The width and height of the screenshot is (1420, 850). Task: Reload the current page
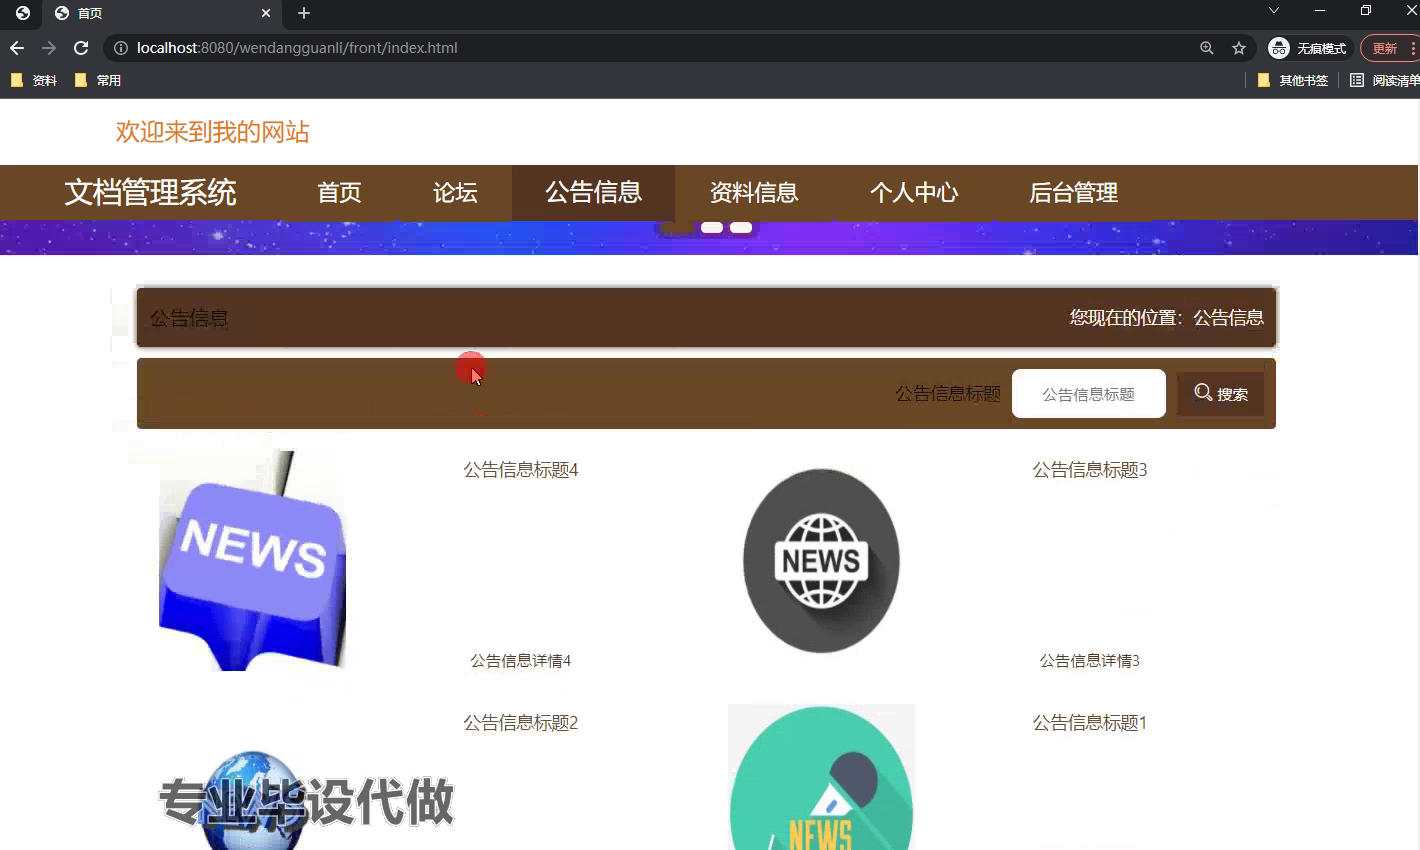pos(81,48)
